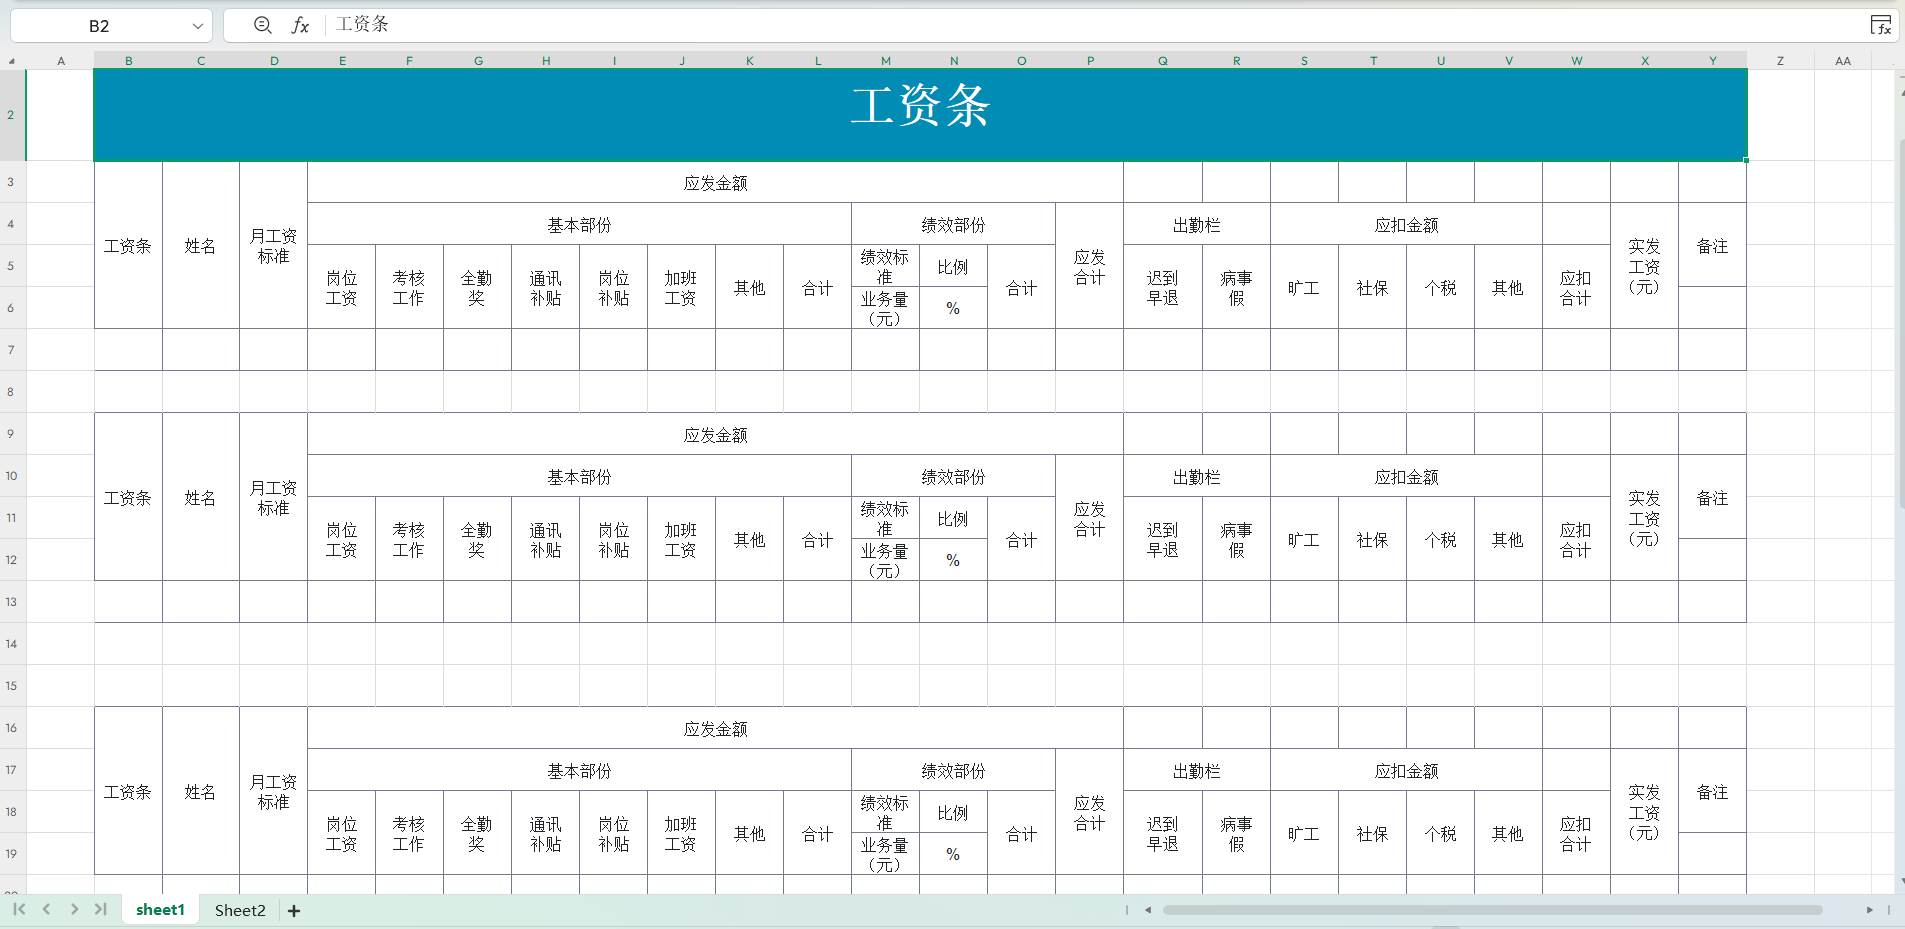Click the third 应发金额 header in row 16
This screenshot has width=1905, height=929.
pos(715,729)
